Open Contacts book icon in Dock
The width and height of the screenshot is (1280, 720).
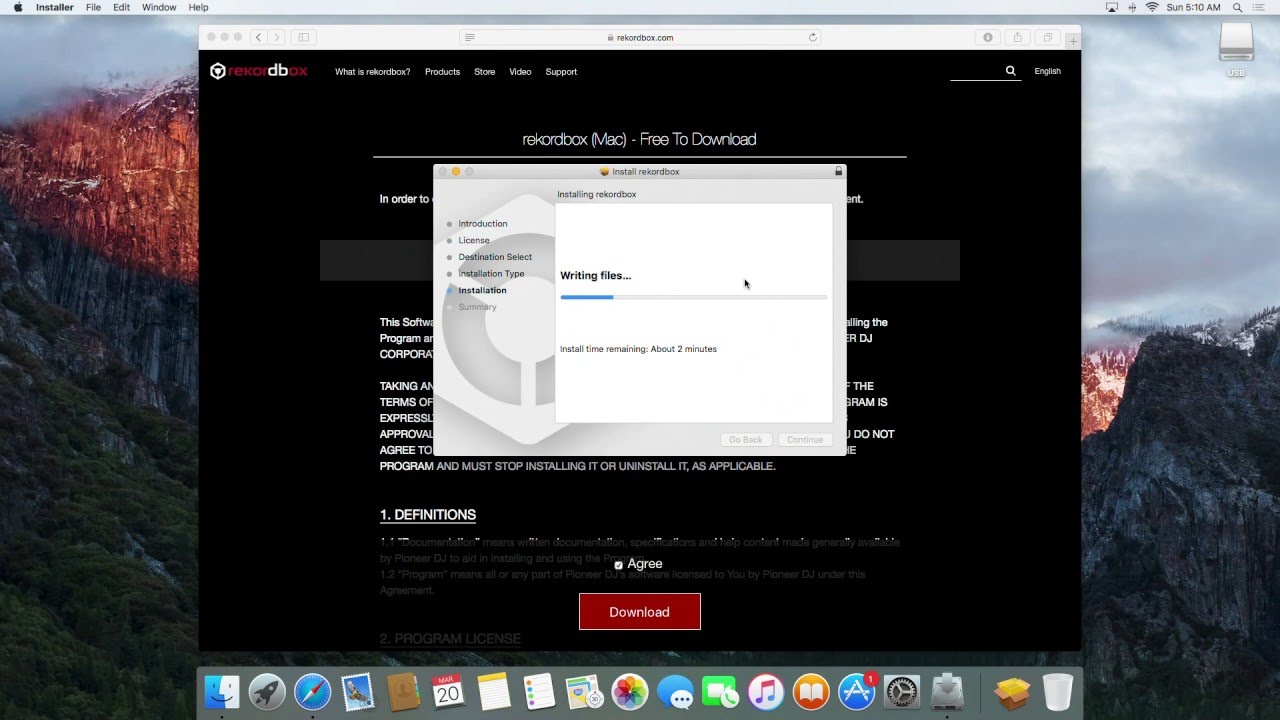coord(403,692)
